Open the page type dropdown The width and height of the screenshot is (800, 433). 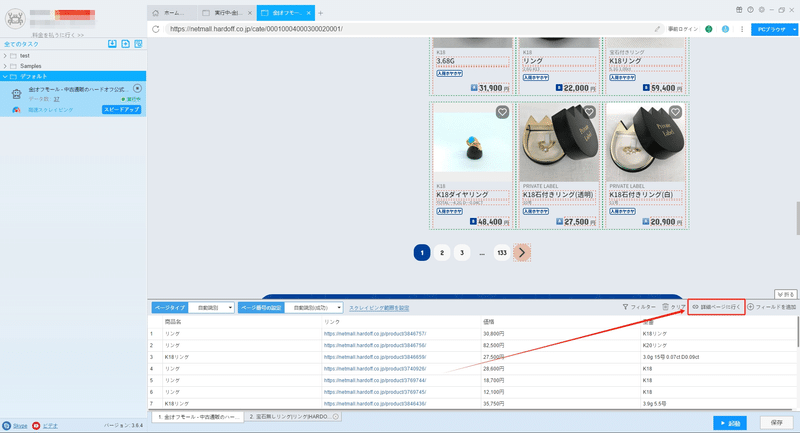[211, 308]
